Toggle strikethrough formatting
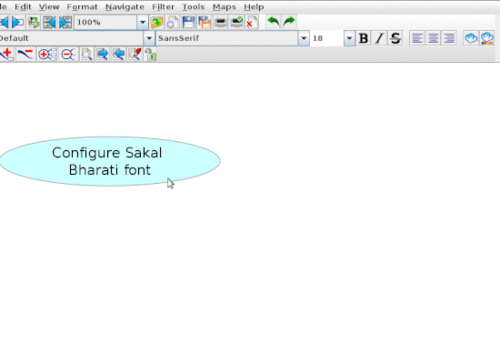 click(395, 38)
